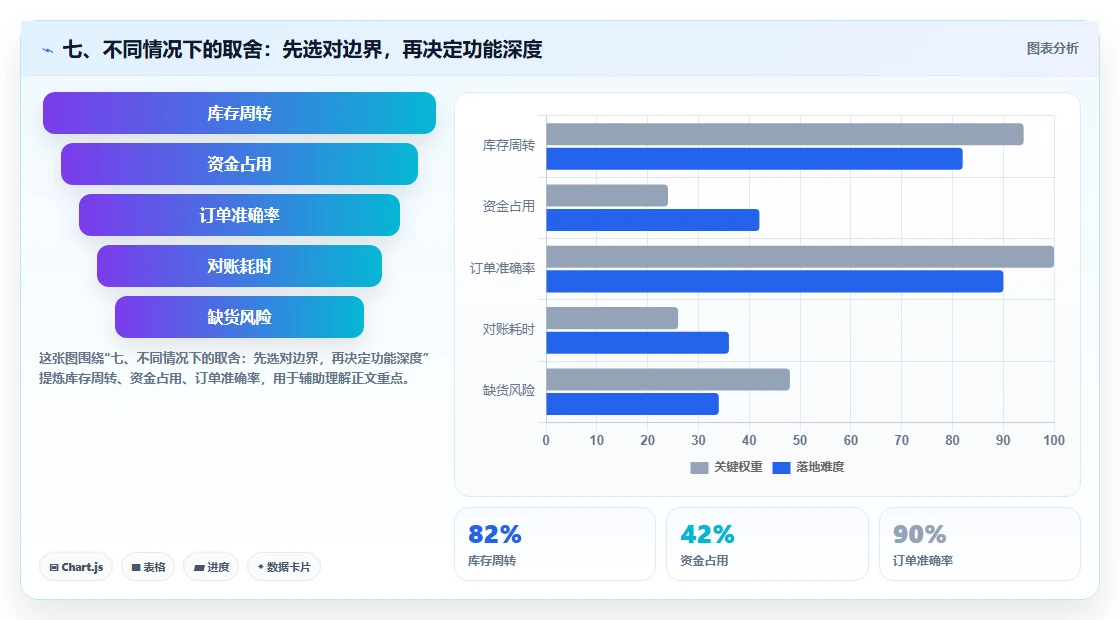Click the x-axis value 0
Image resolution: width=1120 pixels, height=620 pixels.
click(546, 441)
